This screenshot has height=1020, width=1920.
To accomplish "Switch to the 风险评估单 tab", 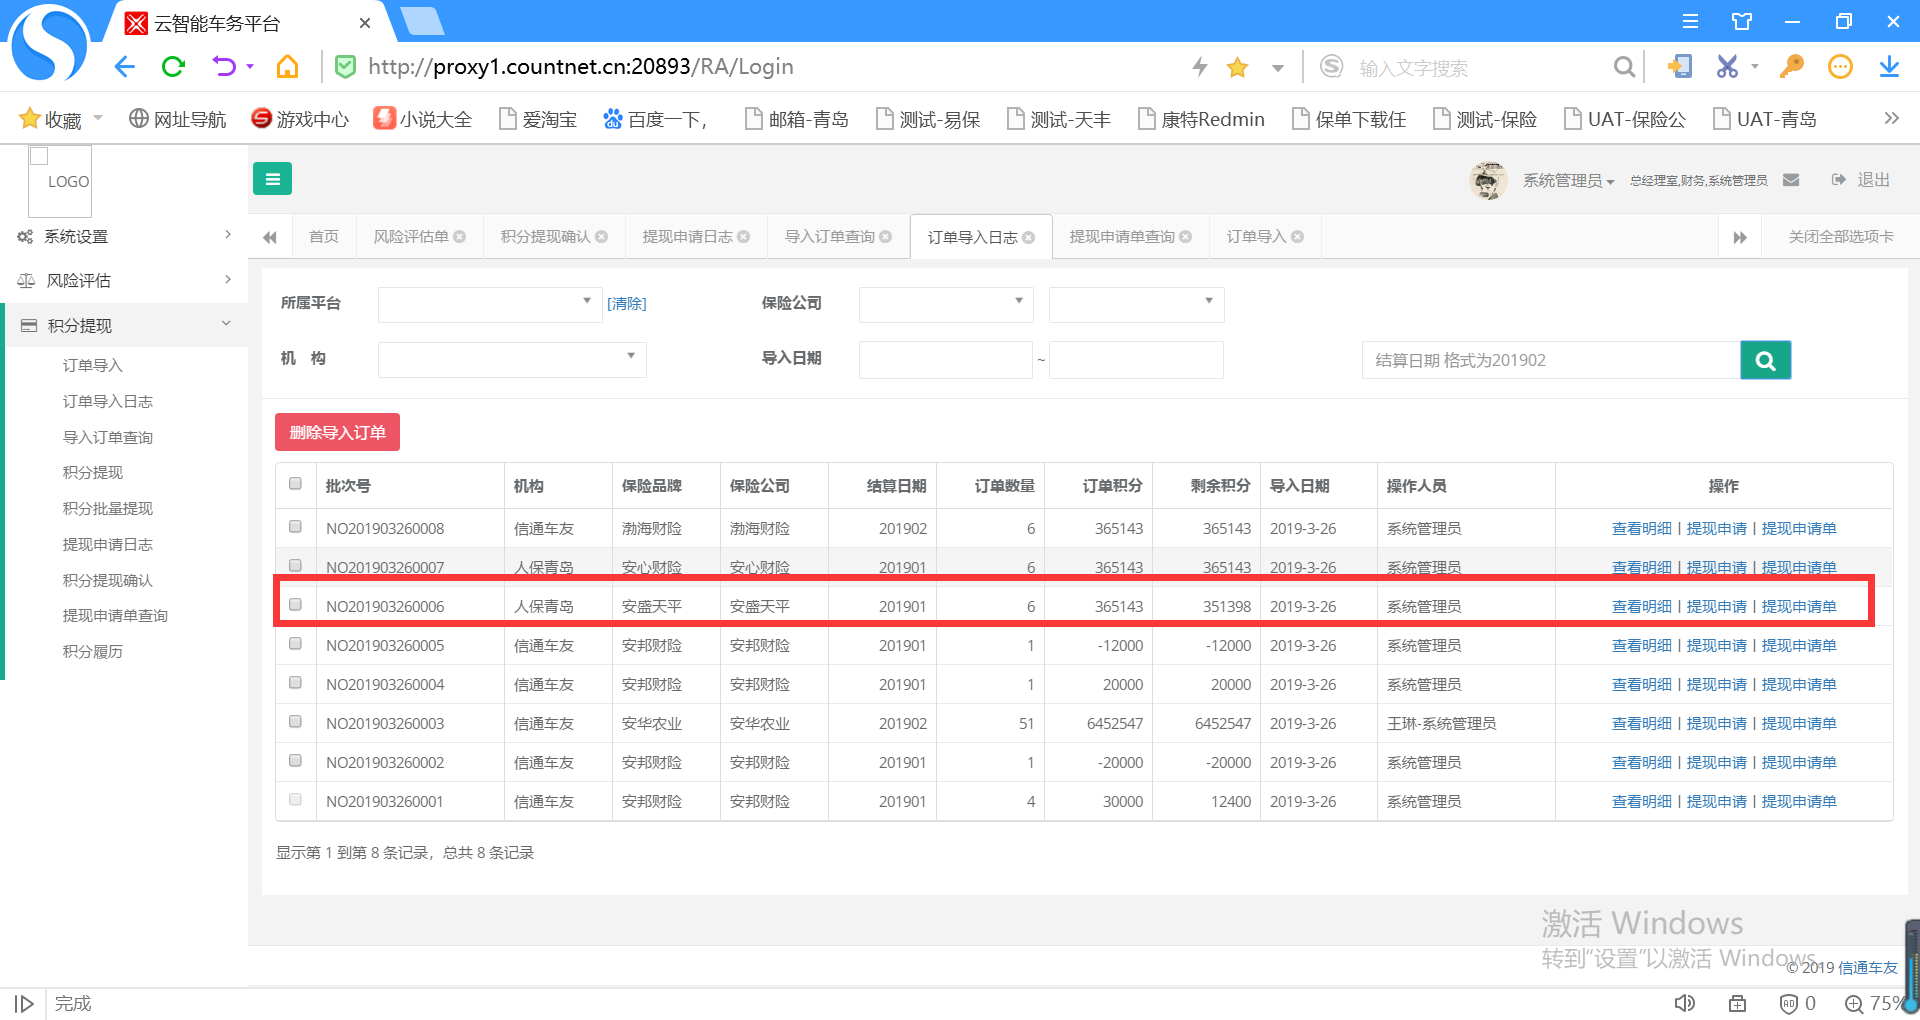I will (x=411, y=237).
